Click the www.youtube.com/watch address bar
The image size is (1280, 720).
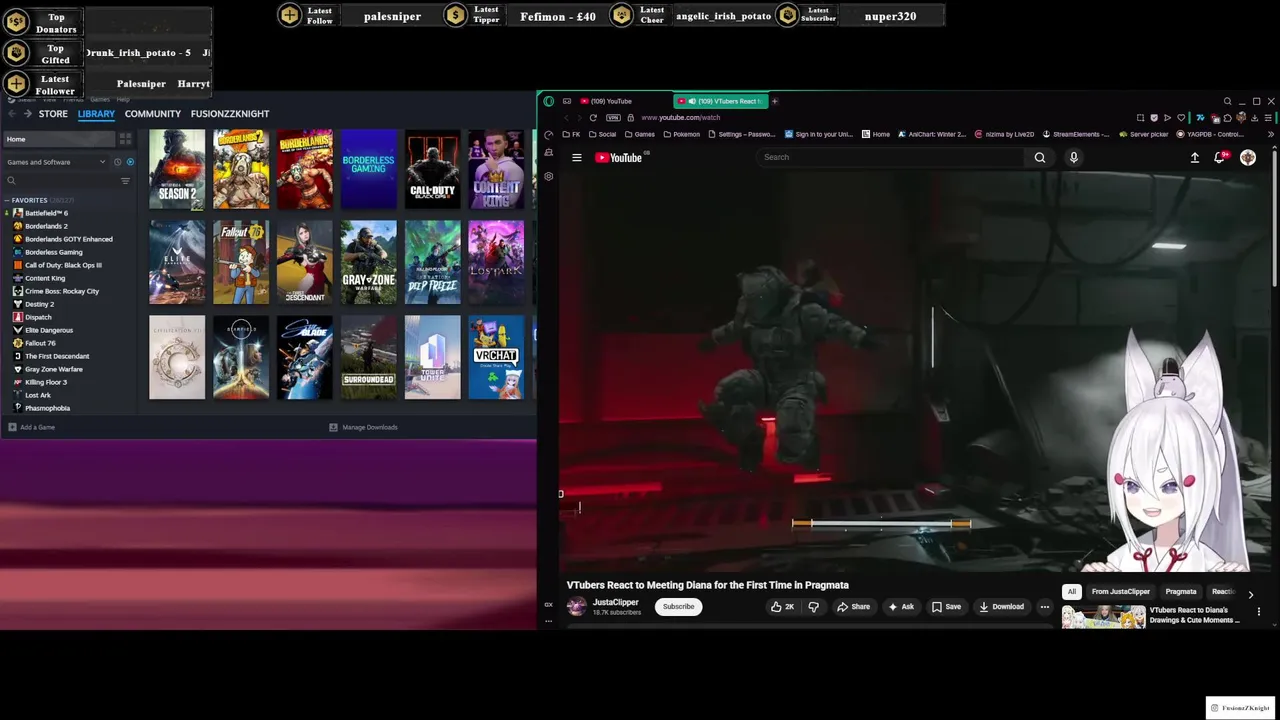[x=680, y=117]
